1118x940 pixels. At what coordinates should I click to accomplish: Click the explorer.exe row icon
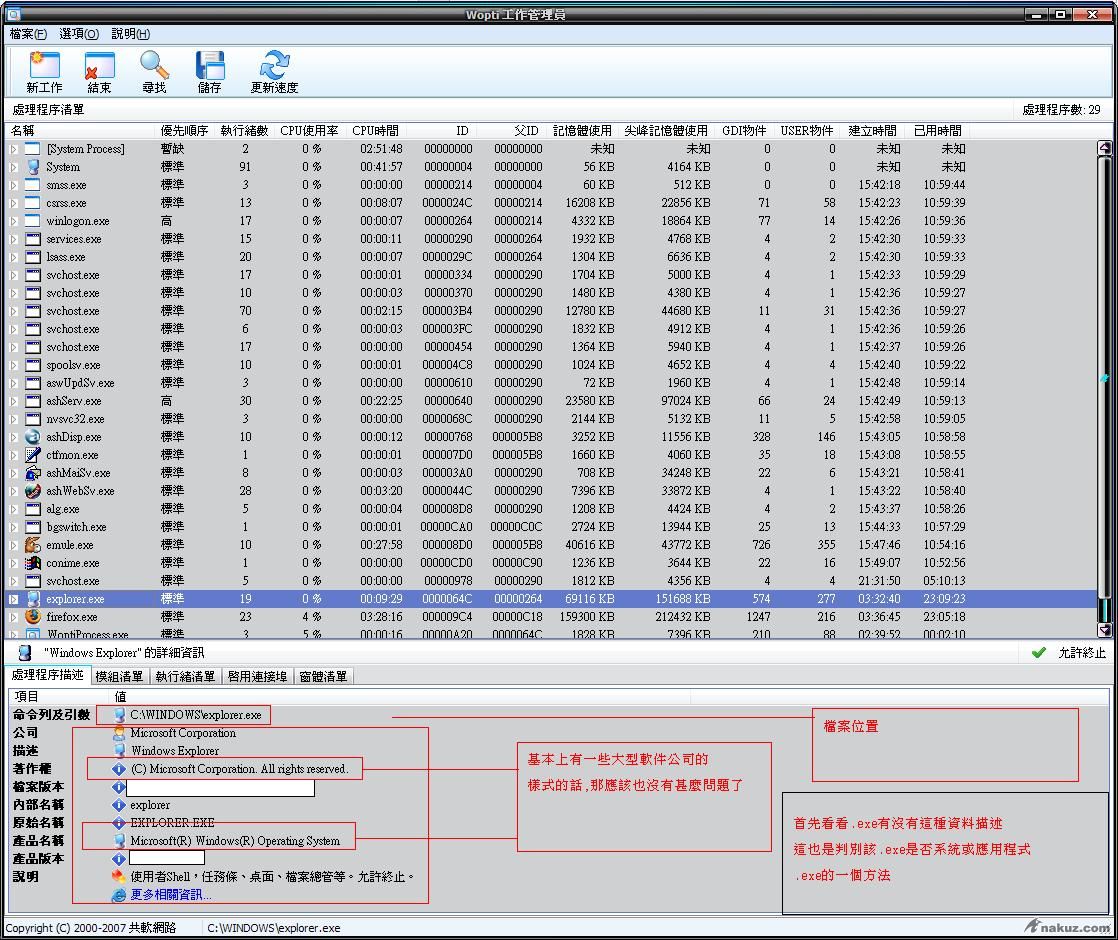tap(33, 599)
